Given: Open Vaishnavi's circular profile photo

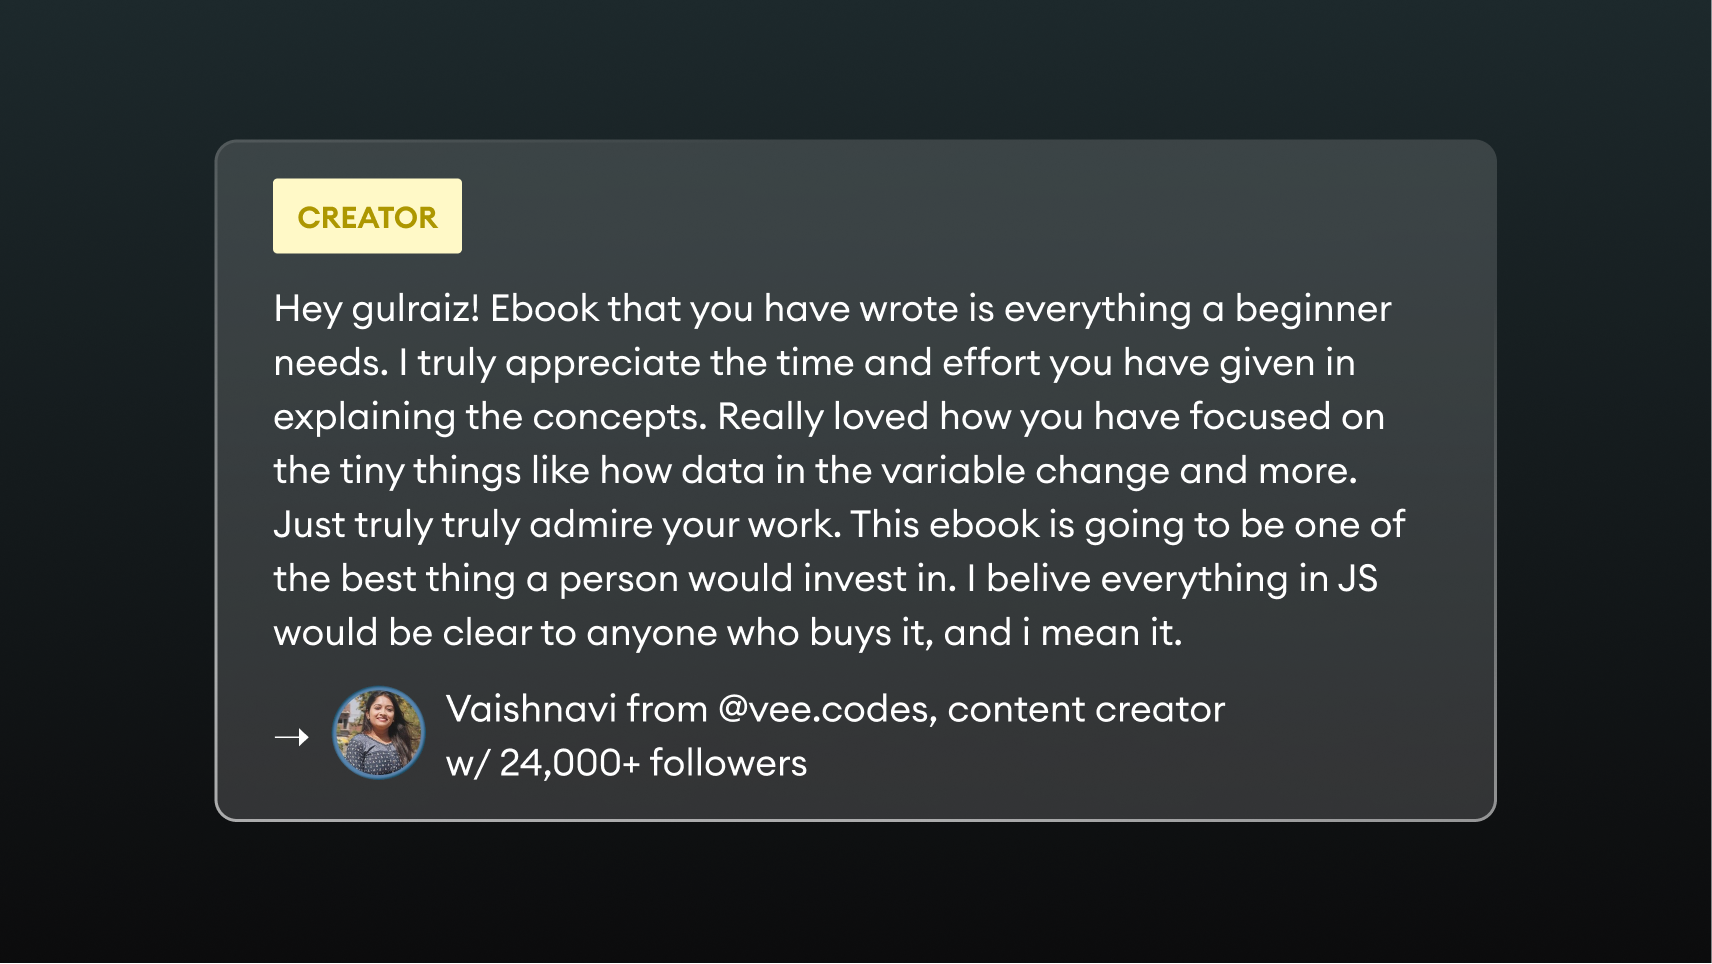Looking at the screenshot, I should pyautogui.click(x=378, y=732).
